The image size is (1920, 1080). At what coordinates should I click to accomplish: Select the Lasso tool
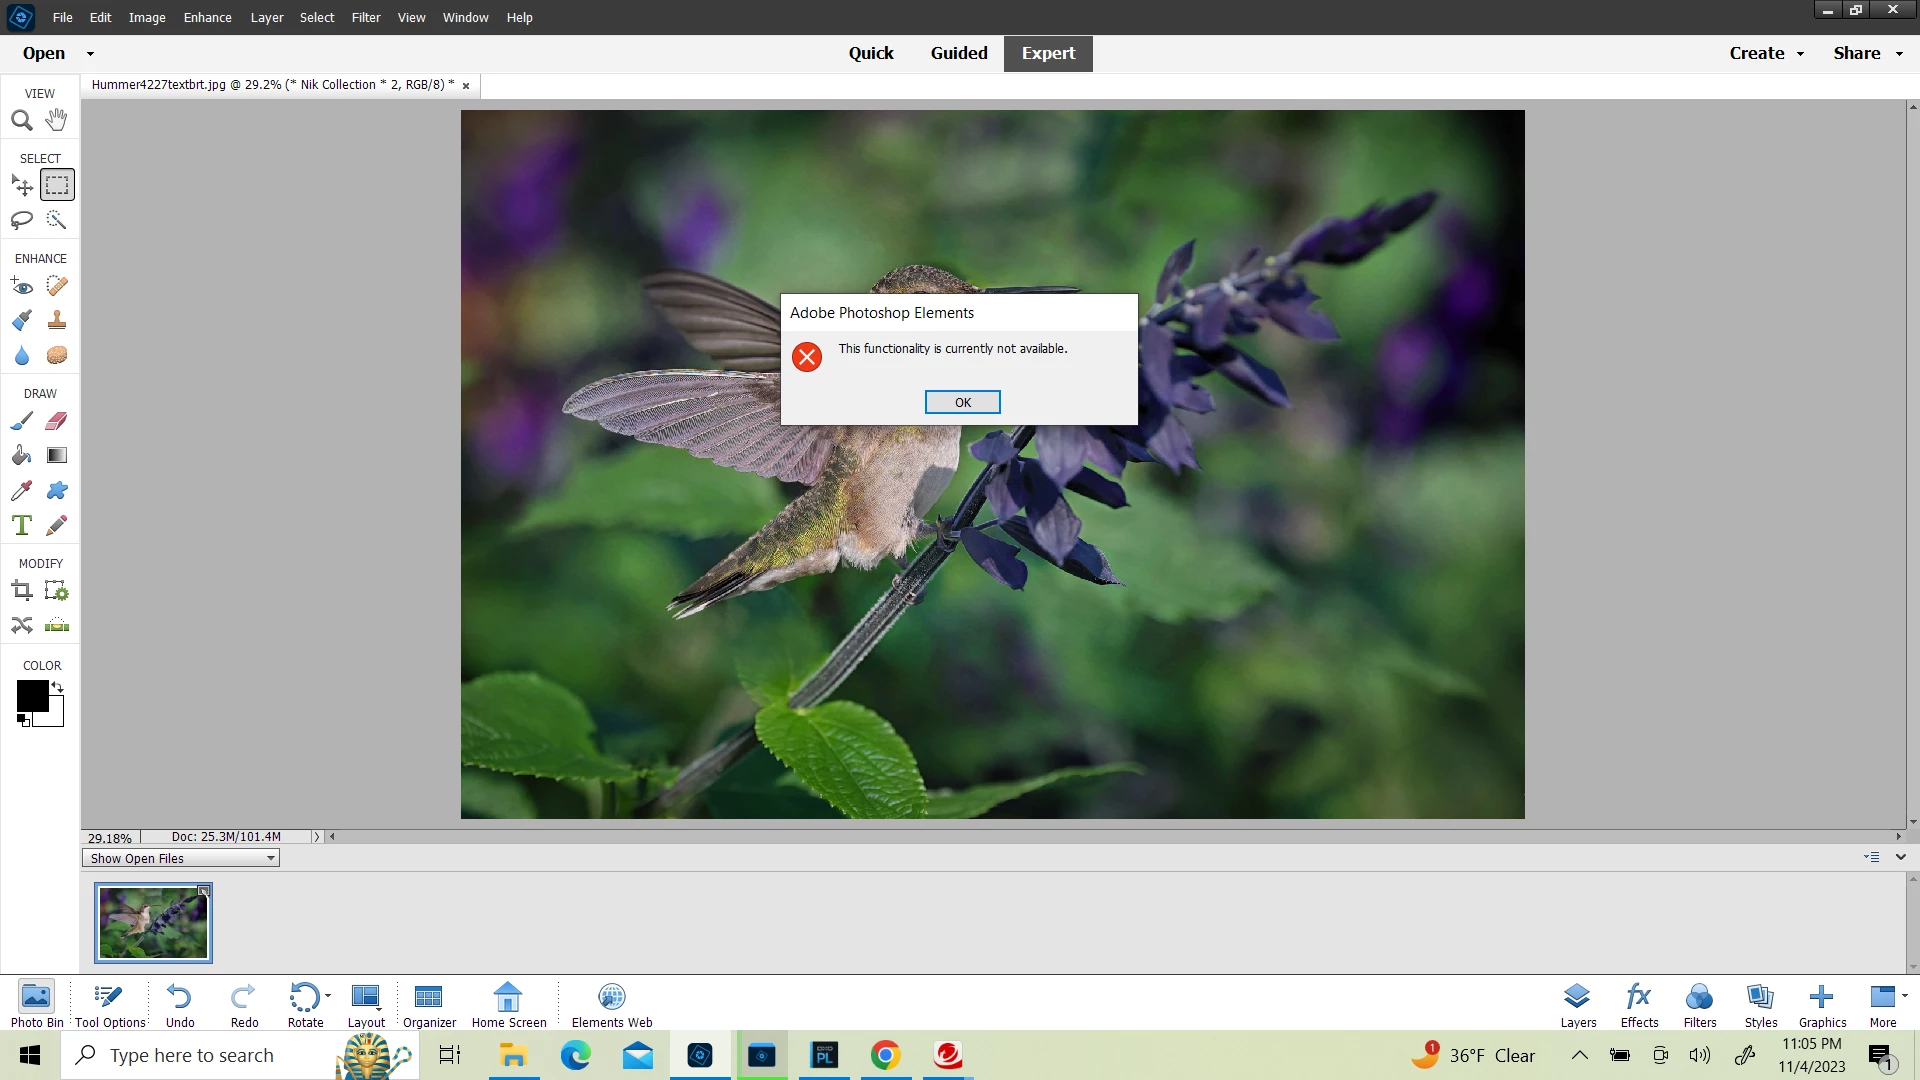[x=22, y=220]
